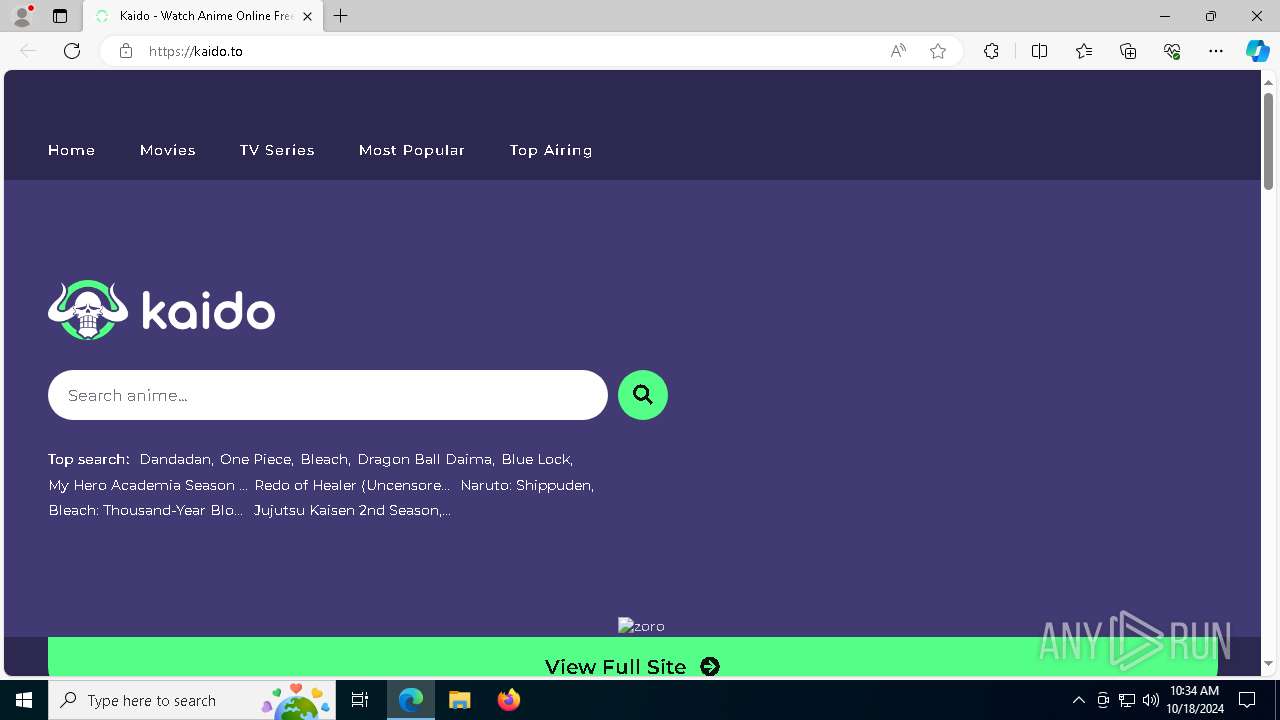Show hidden tray icons chevron
Viewport: 1280px width, 720px height.
click(1078, 700)
